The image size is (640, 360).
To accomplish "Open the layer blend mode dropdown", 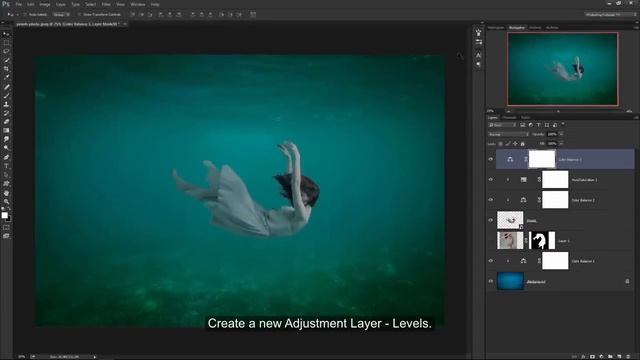I will click(x=508, y=134).
